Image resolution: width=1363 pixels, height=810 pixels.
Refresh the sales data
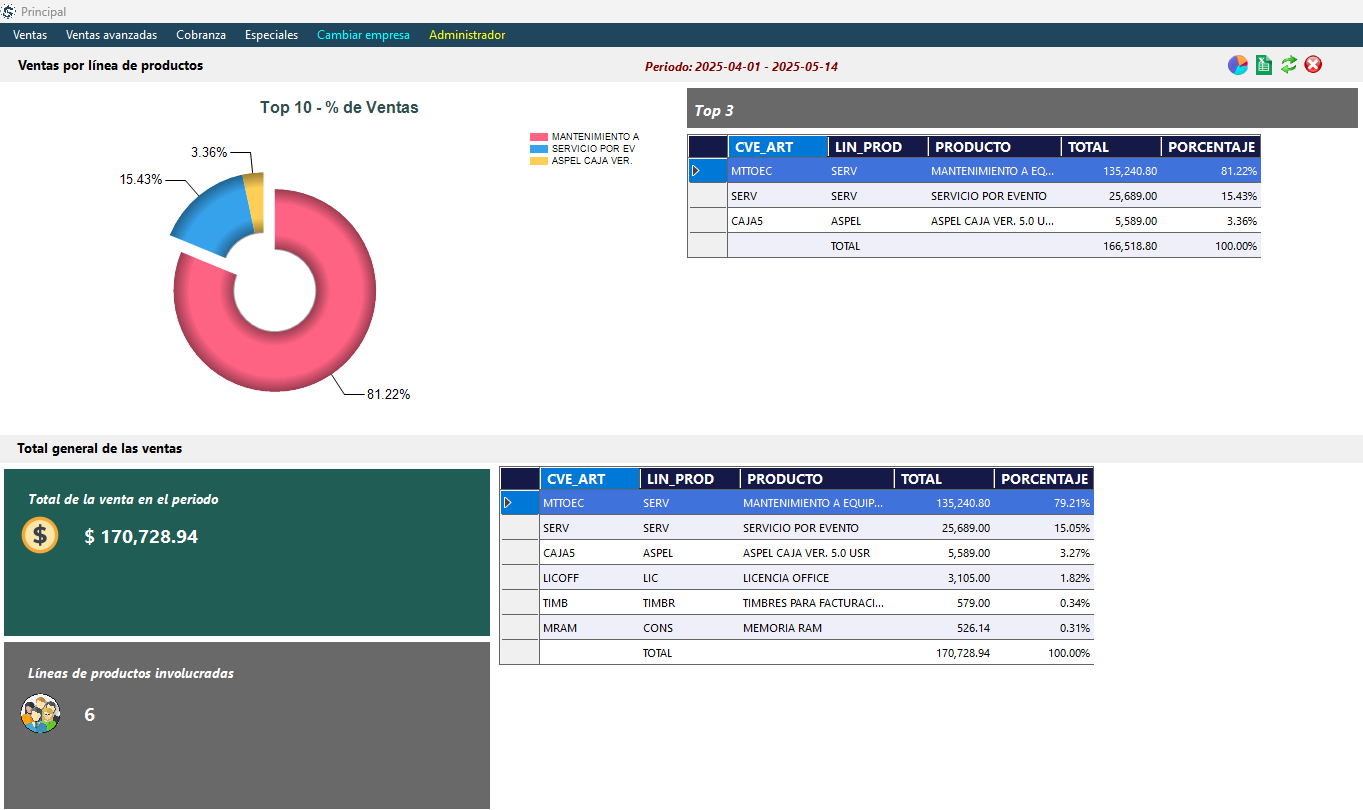coord(1288,64)
